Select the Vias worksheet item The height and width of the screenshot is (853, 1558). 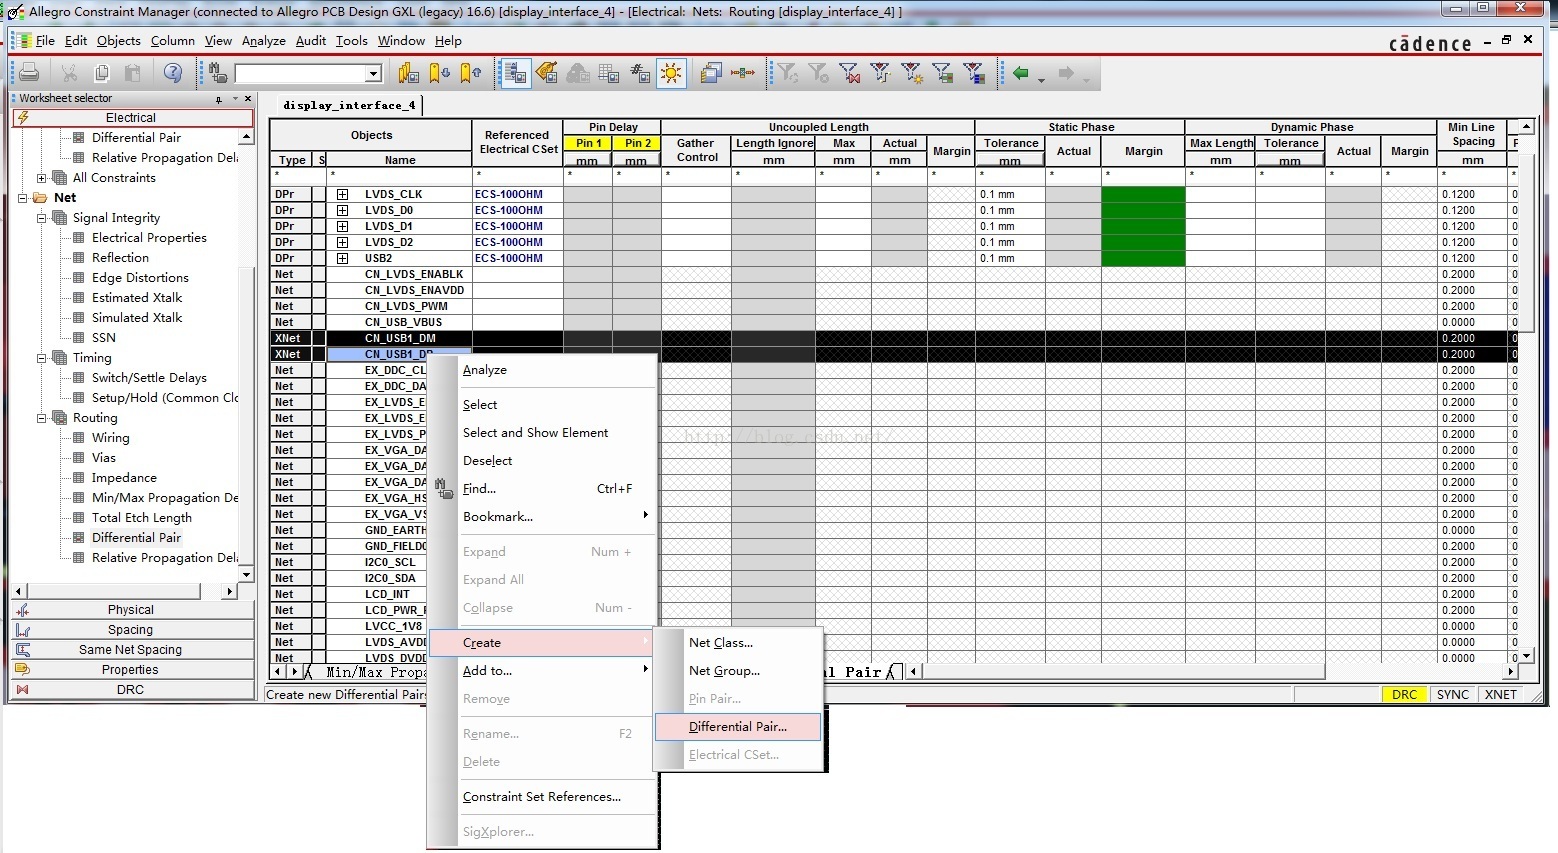click(104, 458)
